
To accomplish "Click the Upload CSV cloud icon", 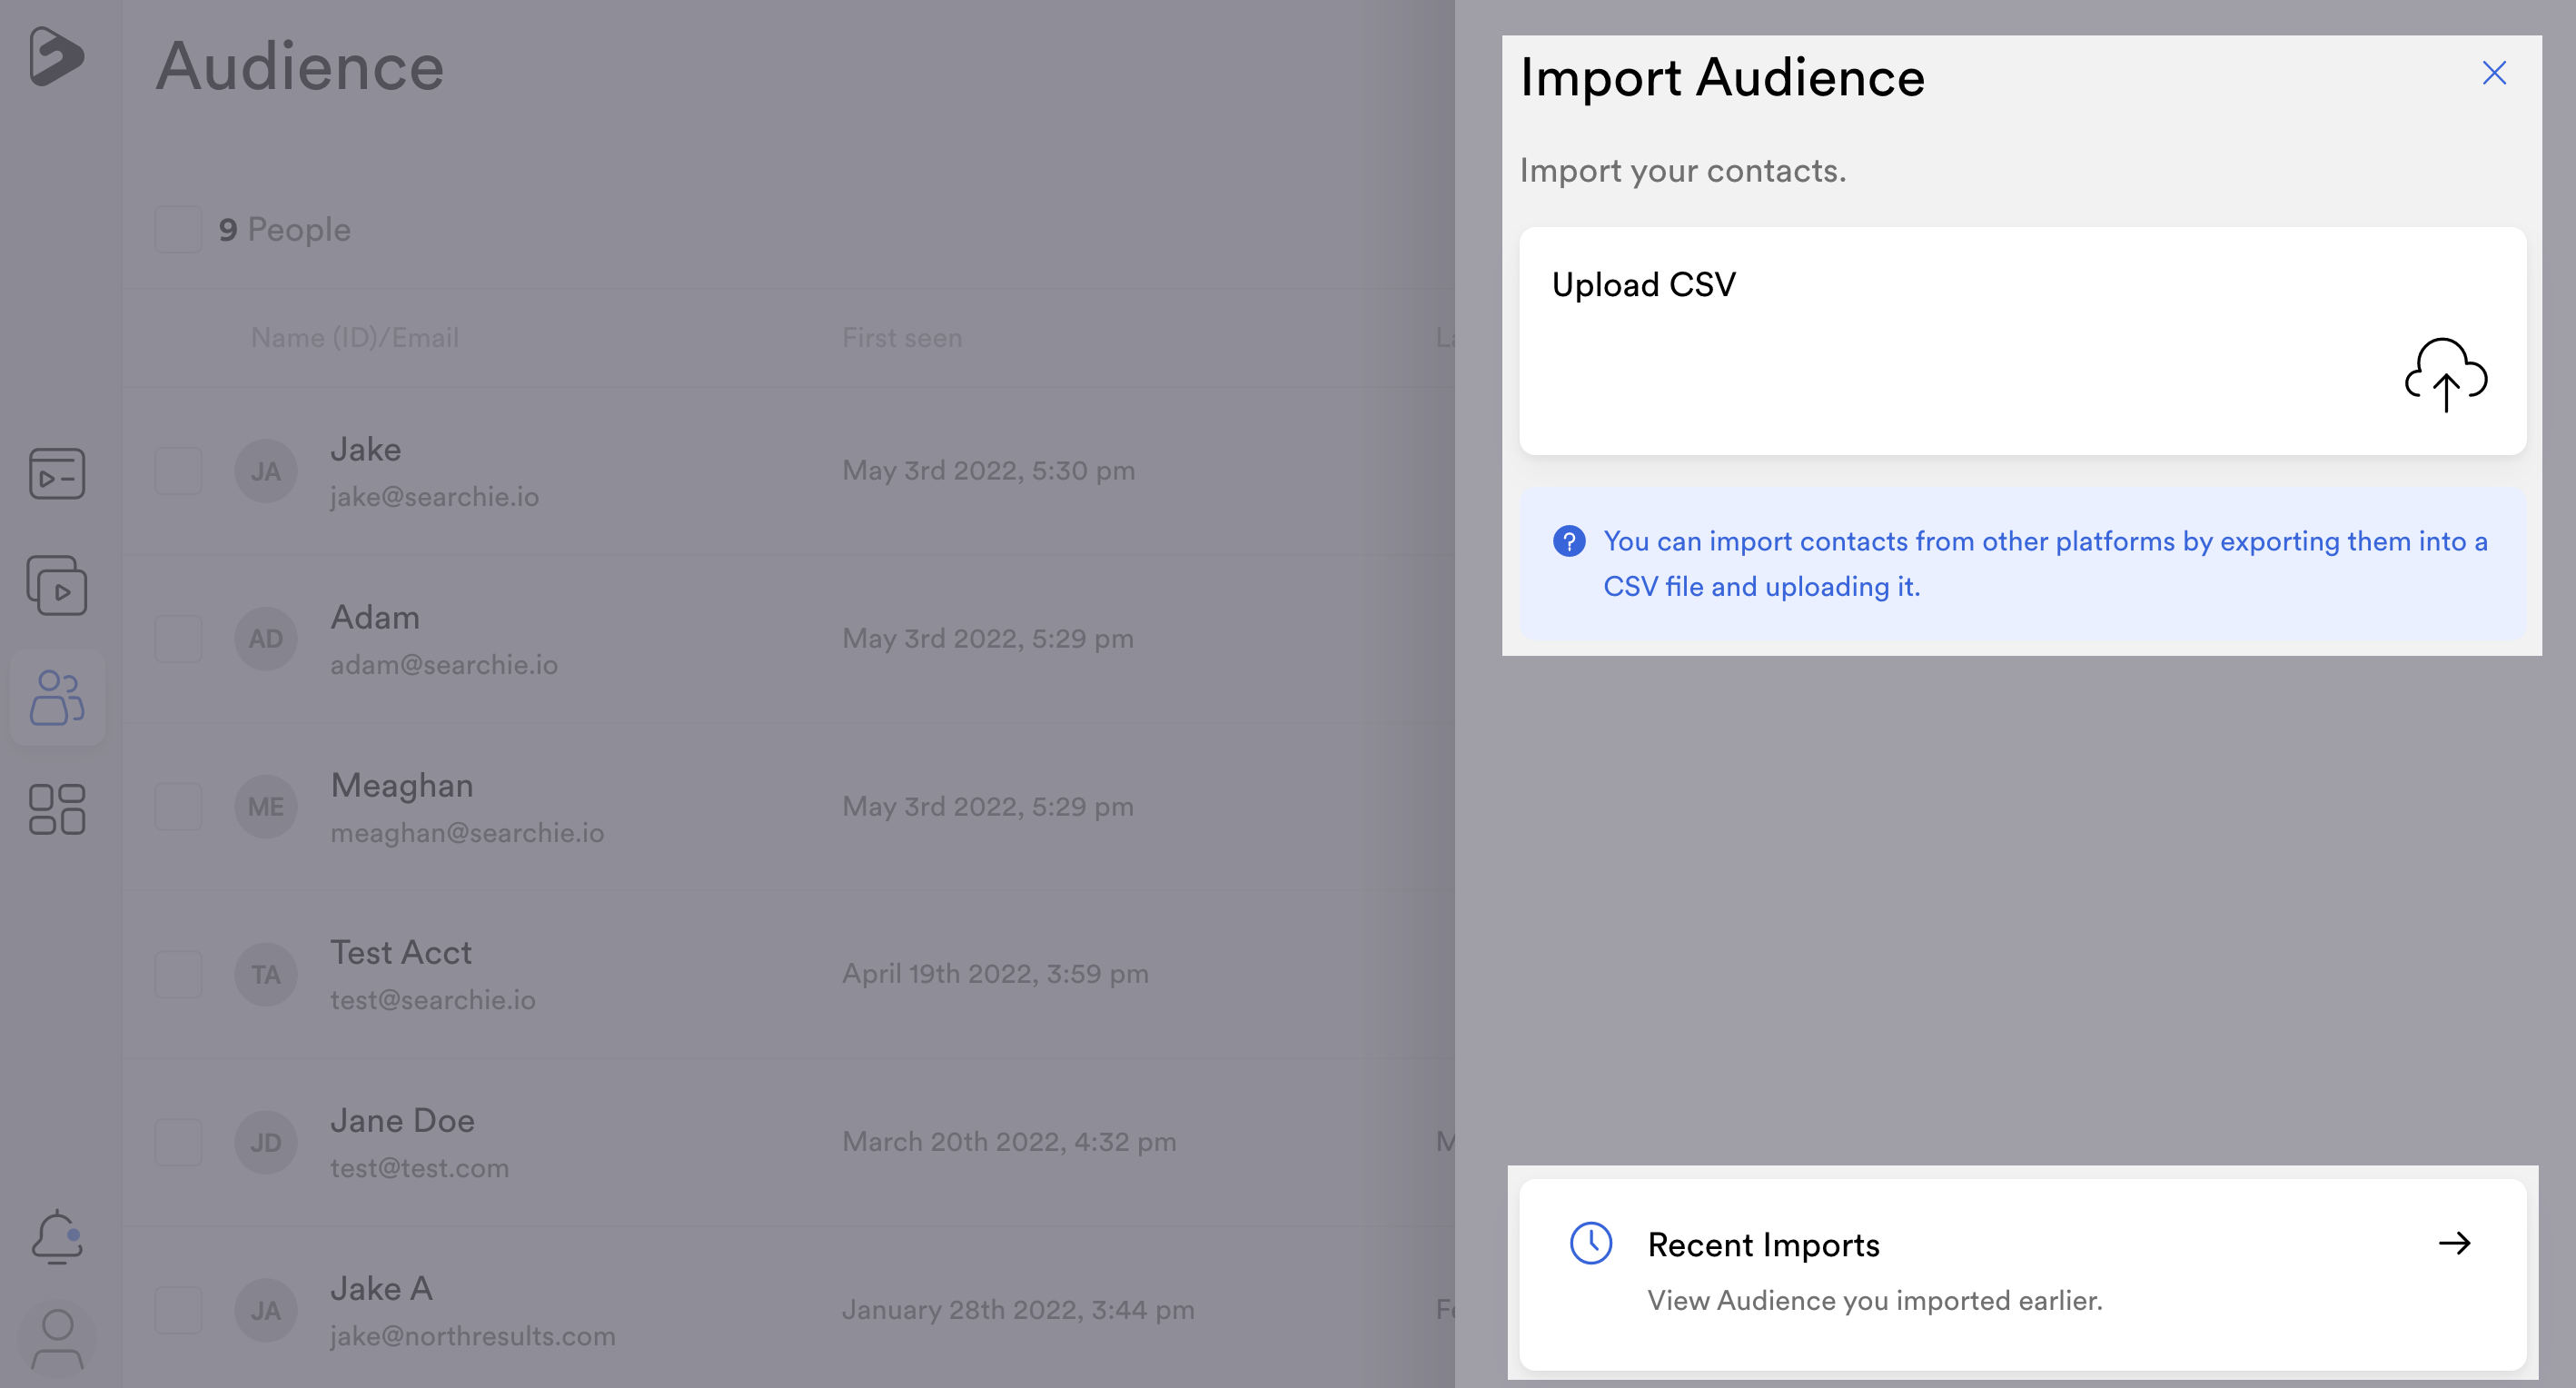I will click(2446, 375).
